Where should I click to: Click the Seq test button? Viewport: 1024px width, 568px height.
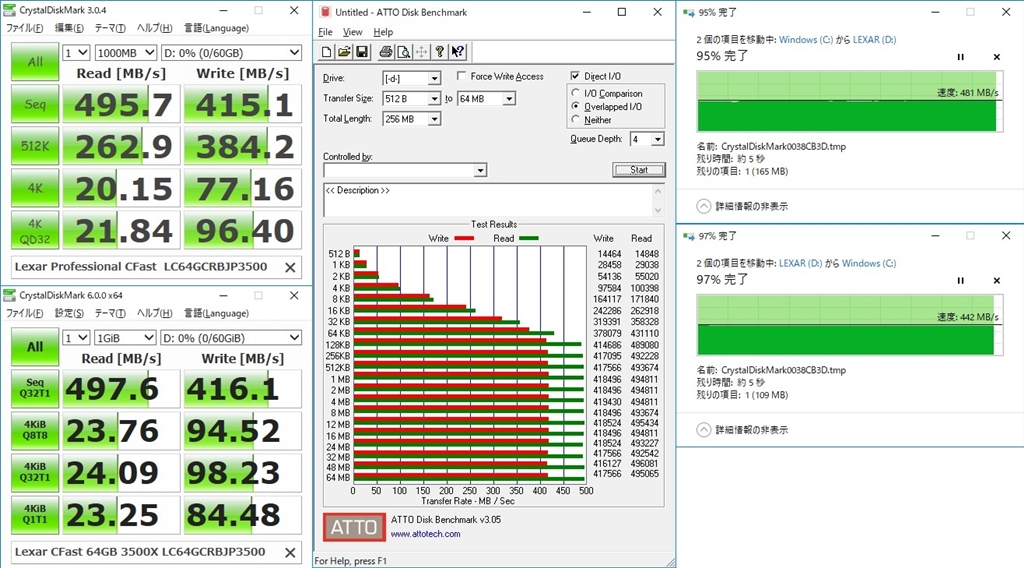coord(35,104)
